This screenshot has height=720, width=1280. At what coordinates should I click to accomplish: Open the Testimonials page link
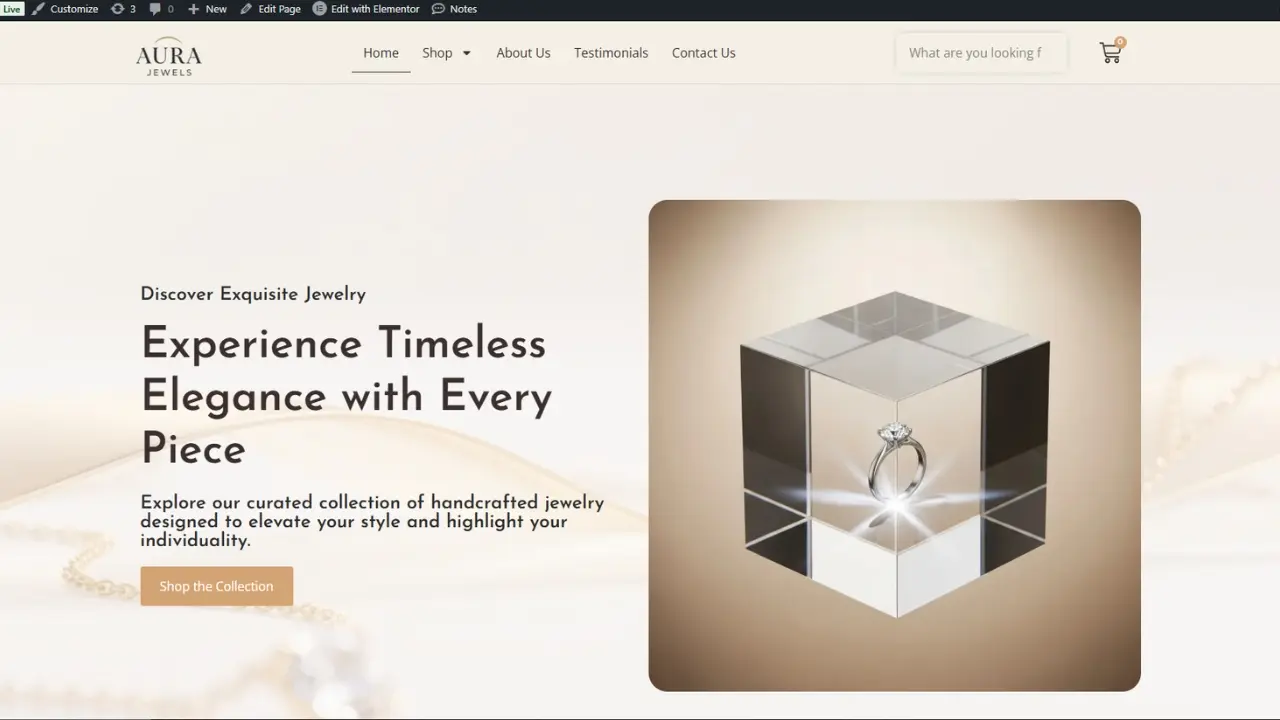coord(610,53)
